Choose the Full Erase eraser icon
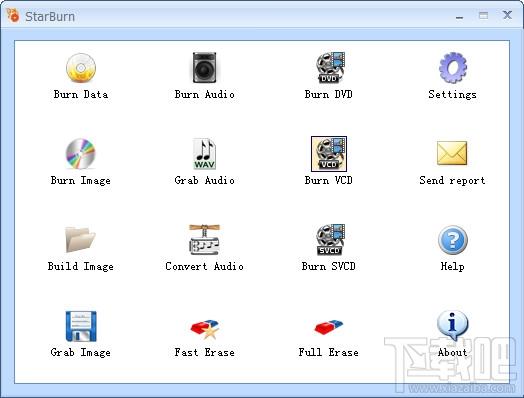 tap(329, 327)
